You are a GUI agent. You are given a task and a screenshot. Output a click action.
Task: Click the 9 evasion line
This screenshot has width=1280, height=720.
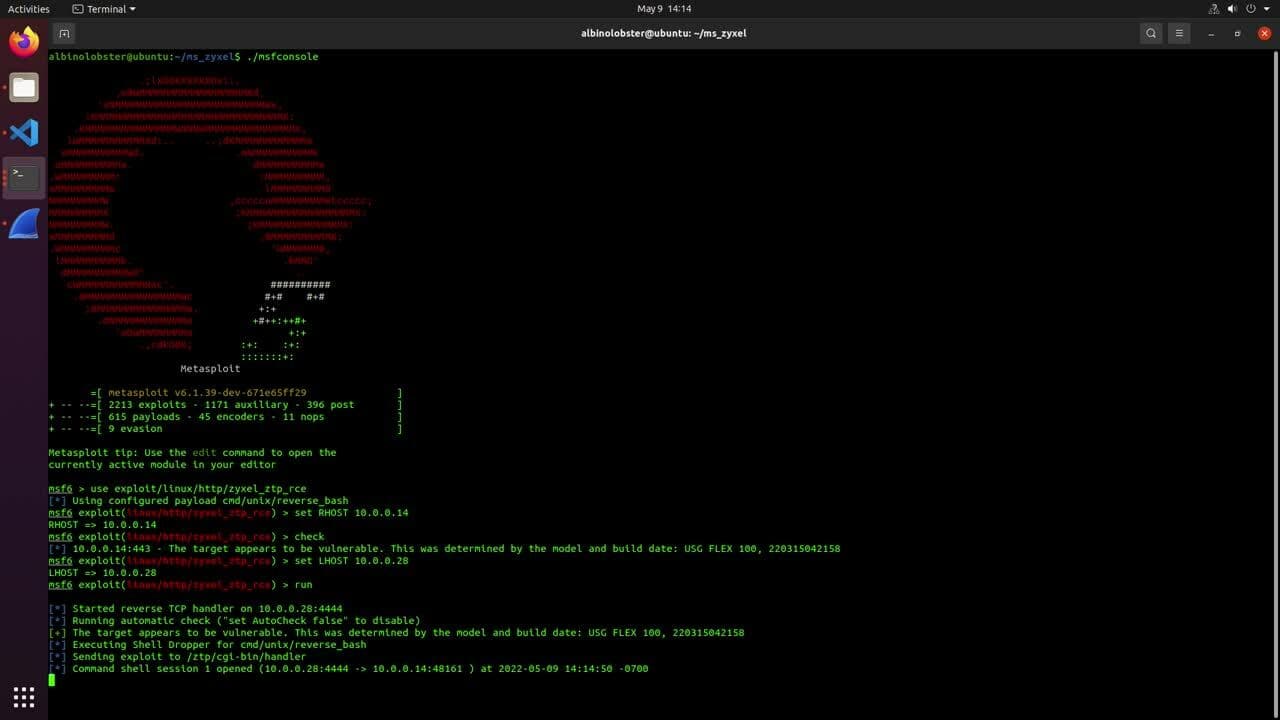coord(135,429)
